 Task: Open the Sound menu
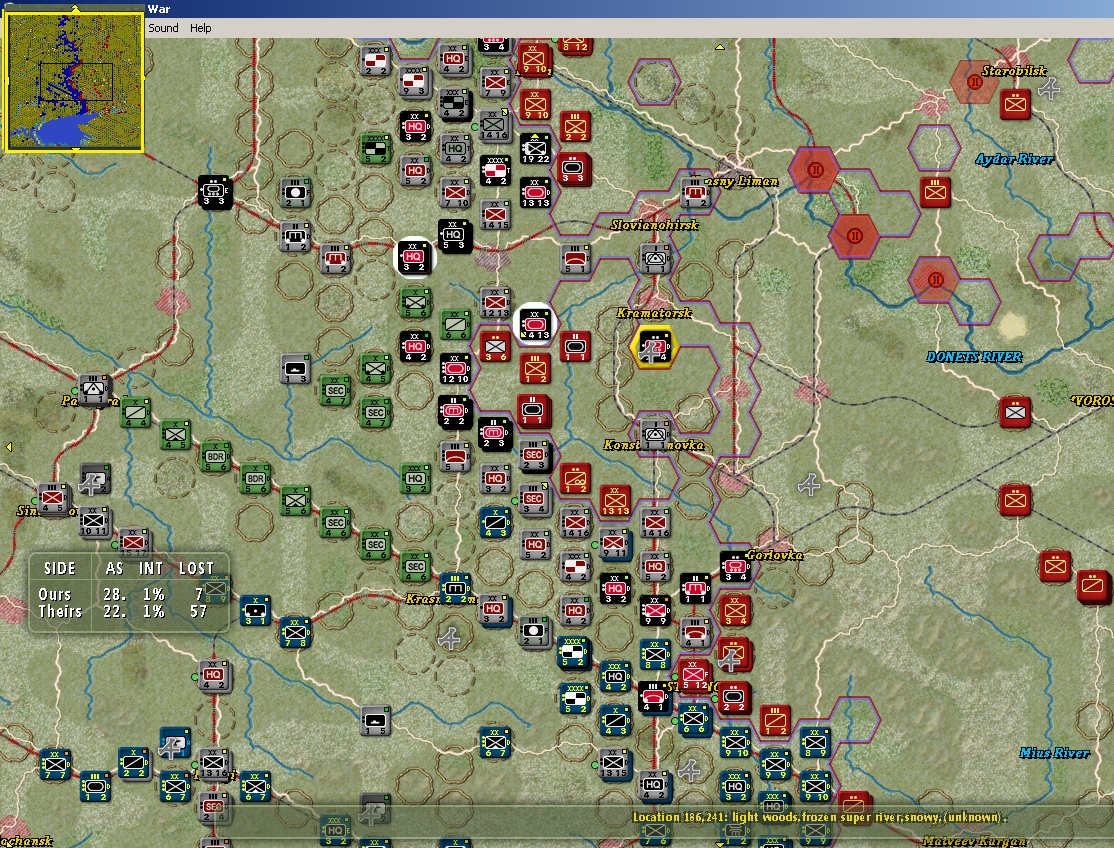[x=163, y=28]
